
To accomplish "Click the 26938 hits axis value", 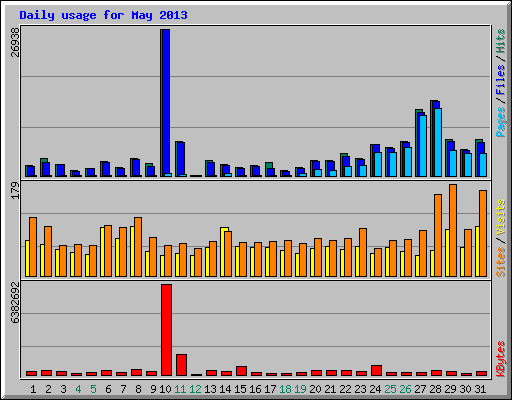I will [15, 42].
